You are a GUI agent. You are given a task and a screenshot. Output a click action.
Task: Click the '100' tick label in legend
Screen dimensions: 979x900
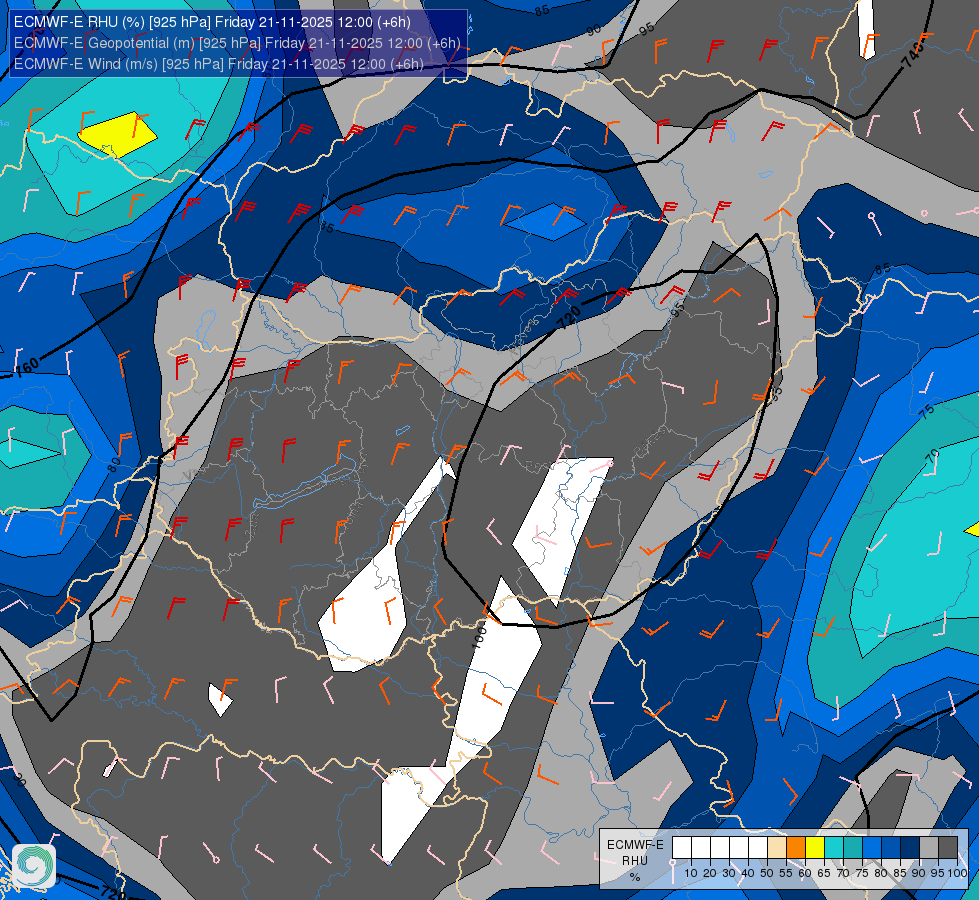[x=958, y=873]
